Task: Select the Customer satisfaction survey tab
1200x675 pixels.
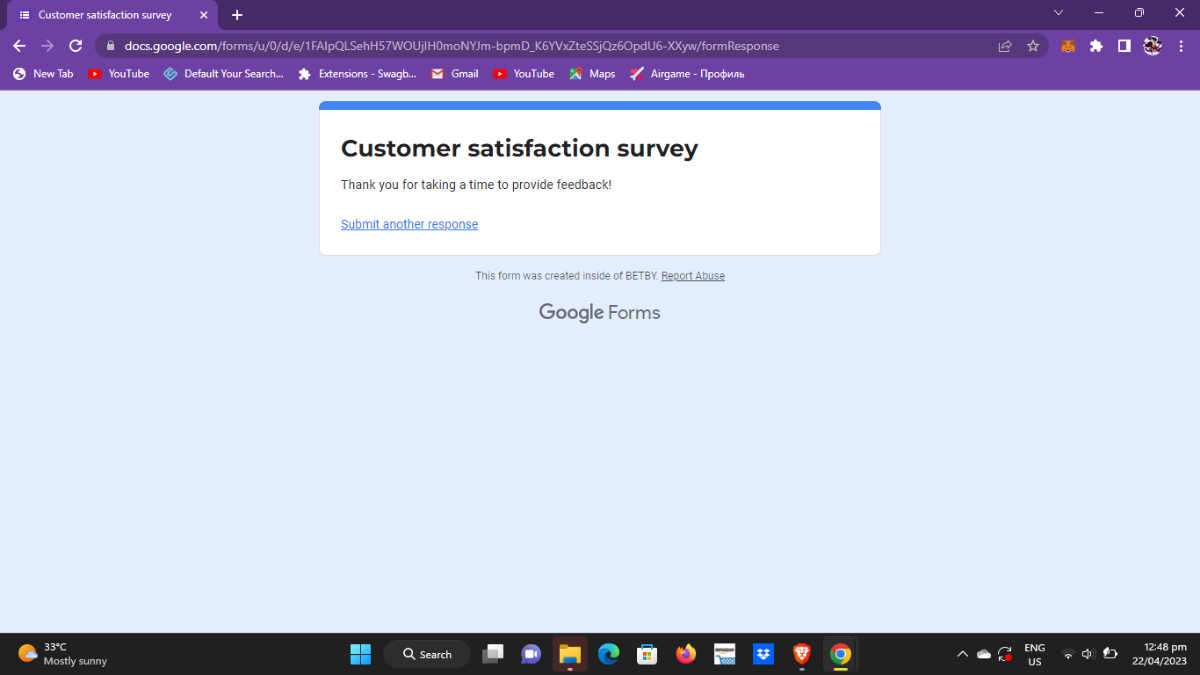Action: [x=105, y=15]
